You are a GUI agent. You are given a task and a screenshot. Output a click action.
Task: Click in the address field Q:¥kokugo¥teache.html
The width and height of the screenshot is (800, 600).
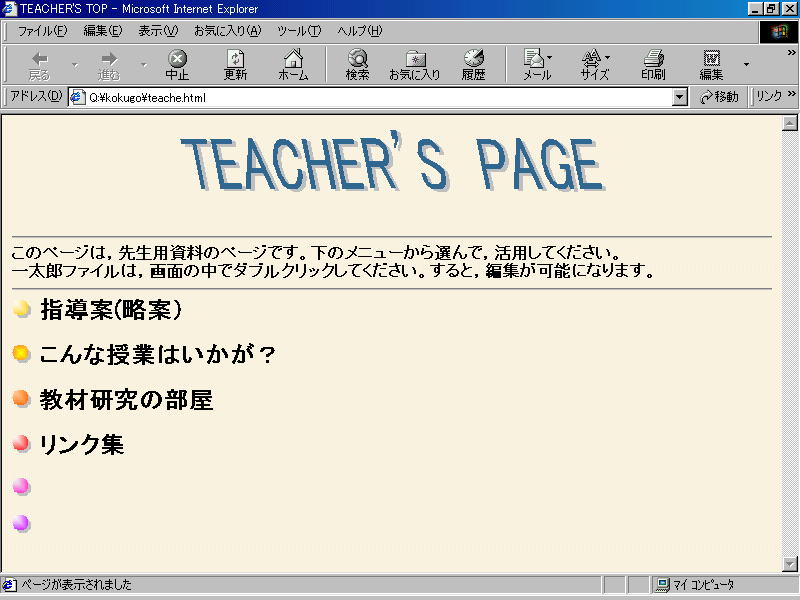378,97
